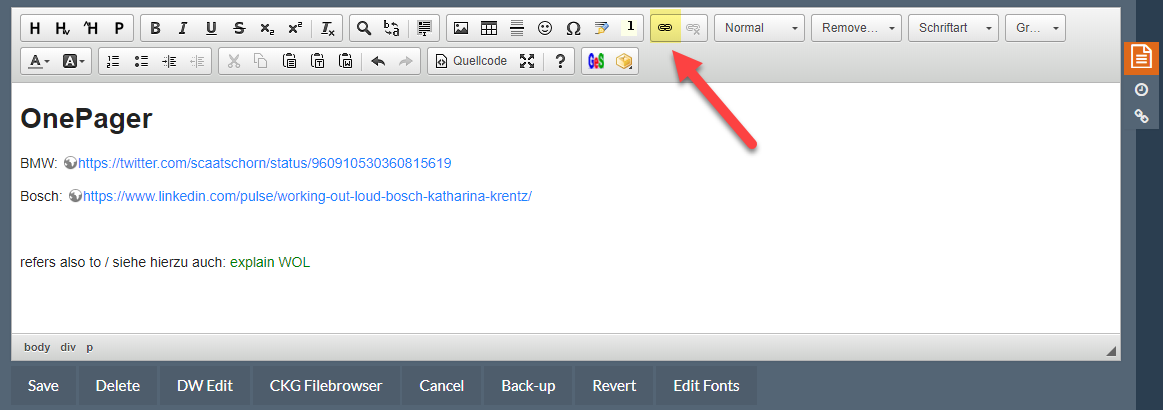Click the select all icon

424,28
